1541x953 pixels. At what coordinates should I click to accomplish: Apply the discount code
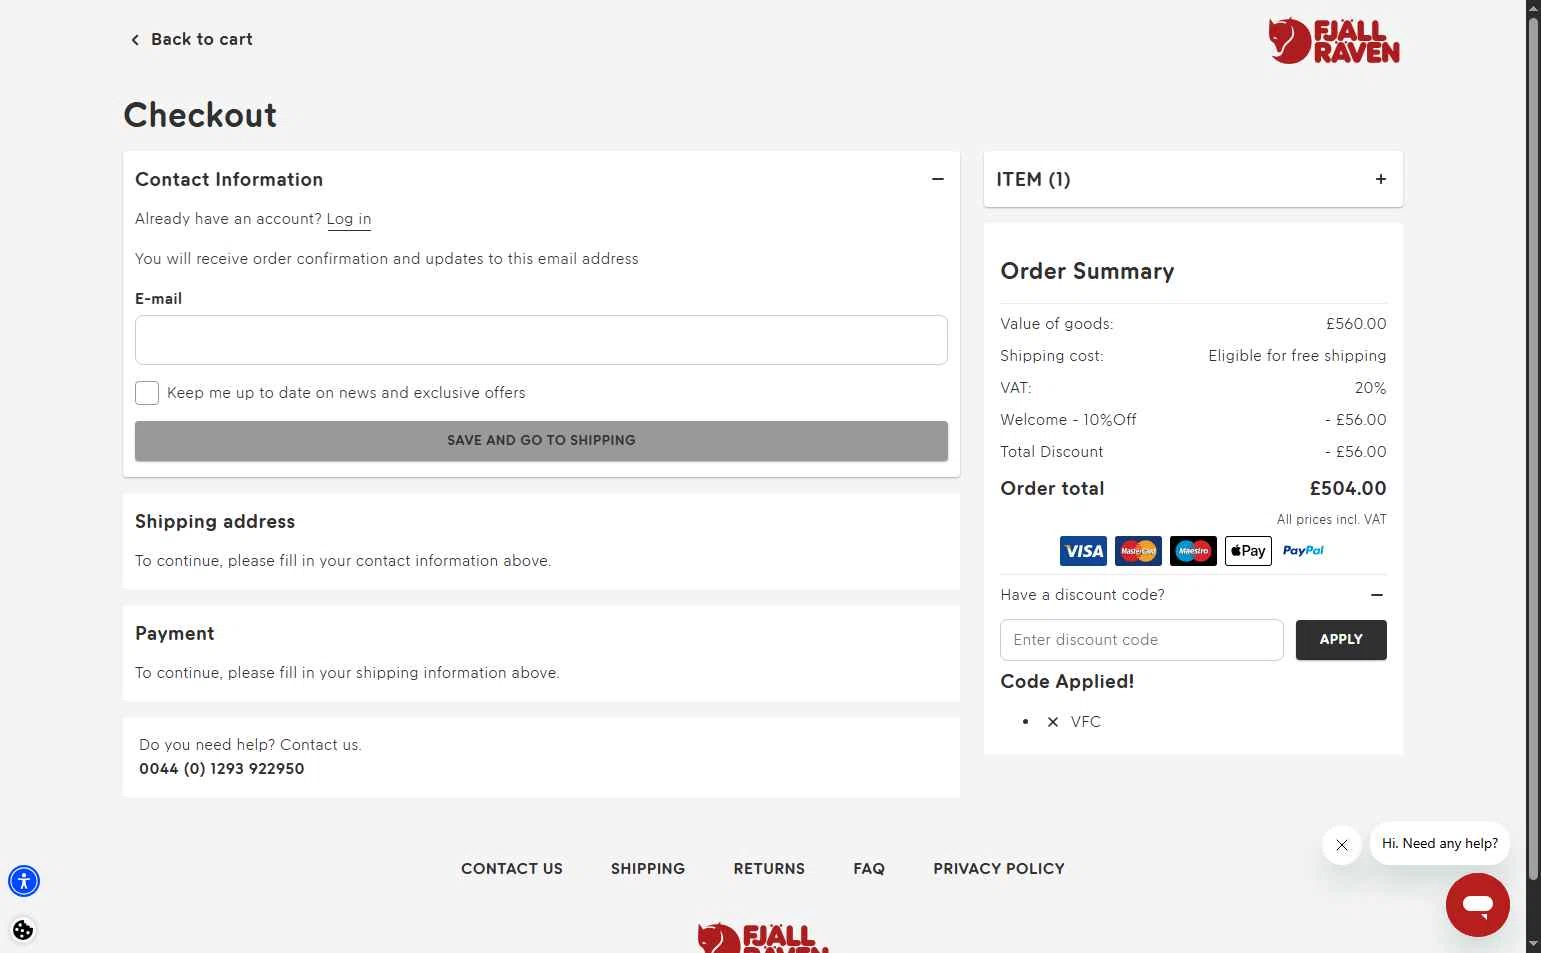click(1341, 640)
